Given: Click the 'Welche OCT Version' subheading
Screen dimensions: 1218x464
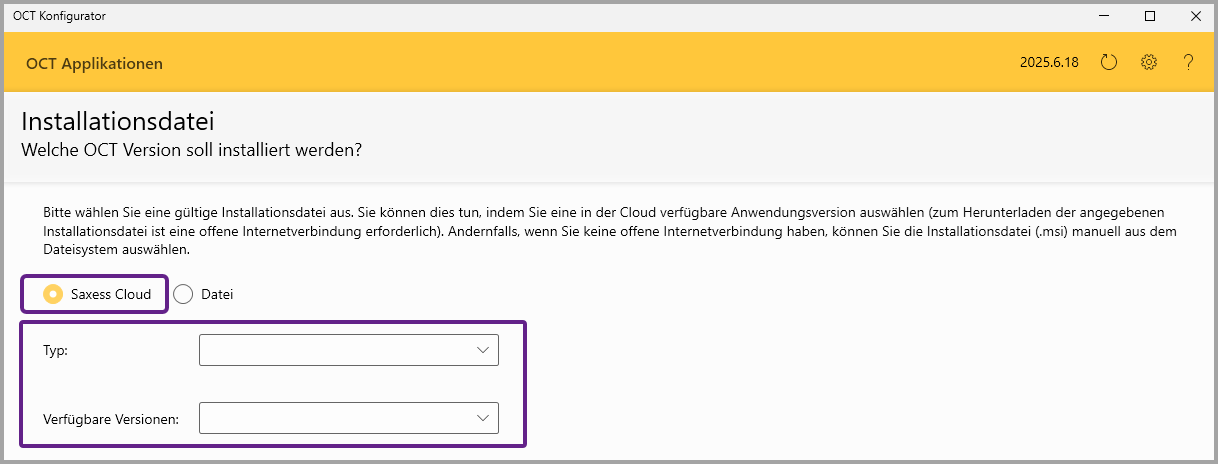Looking at the screenshot, I should [191, 150].
